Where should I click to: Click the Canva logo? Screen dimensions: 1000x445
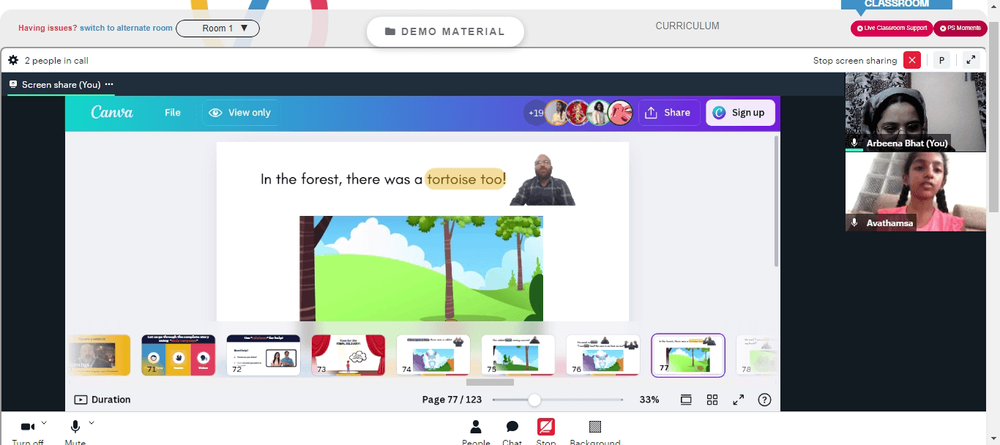(112, 112)
